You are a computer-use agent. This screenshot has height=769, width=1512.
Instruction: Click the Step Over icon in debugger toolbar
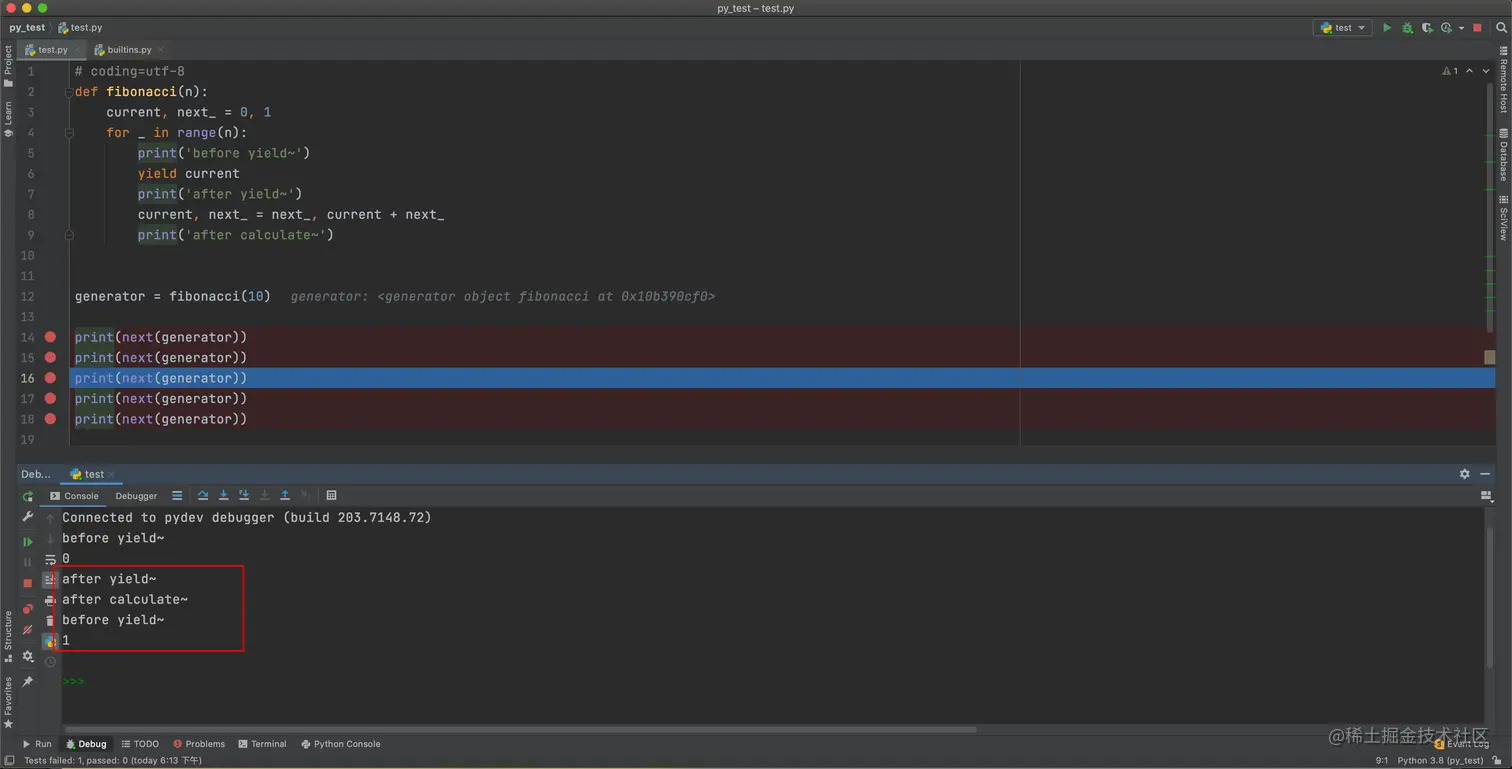(203, 496)
